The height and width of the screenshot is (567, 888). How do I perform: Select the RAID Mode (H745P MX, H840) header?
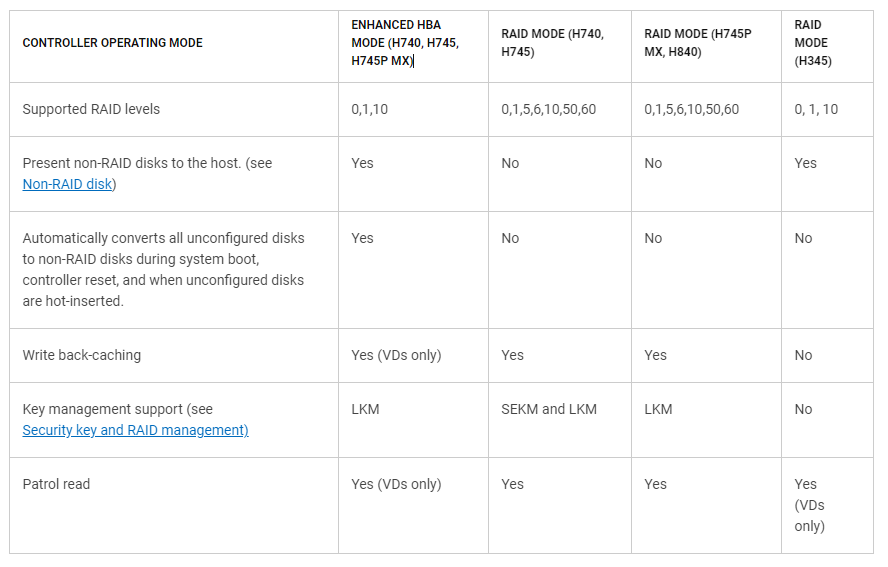698,43
